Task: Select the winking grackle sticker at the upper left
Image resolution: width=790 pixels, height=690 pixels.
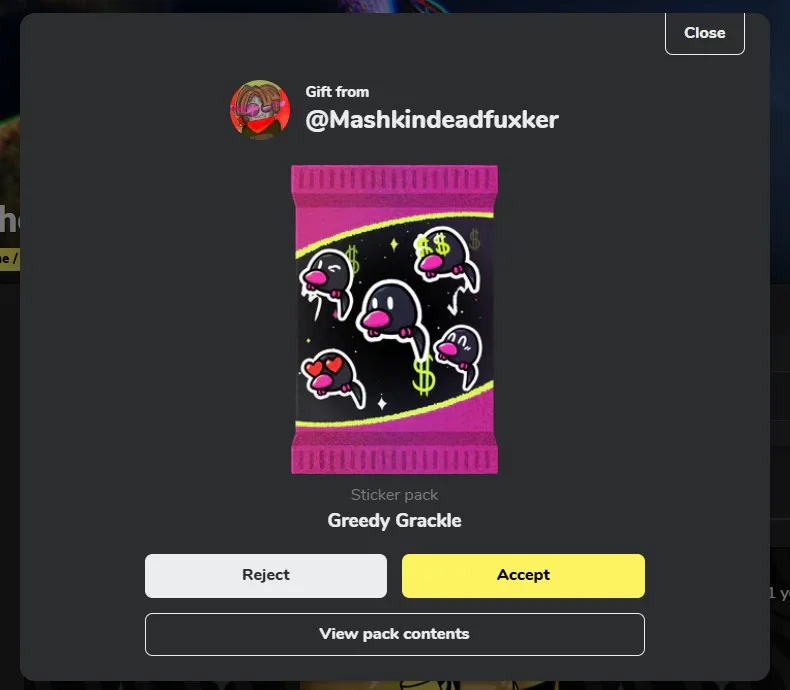Action: click(x=327, y=284)
